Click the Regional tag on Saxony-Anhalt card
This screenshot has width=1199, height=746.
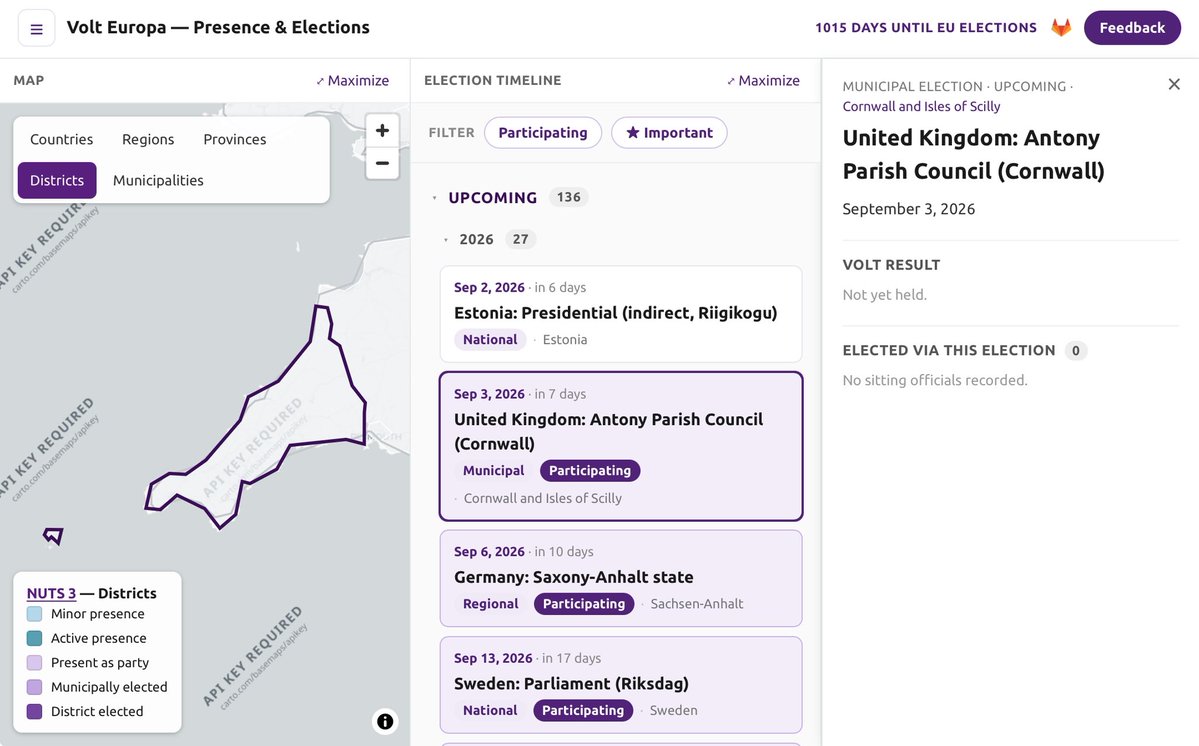pos(490,604)
